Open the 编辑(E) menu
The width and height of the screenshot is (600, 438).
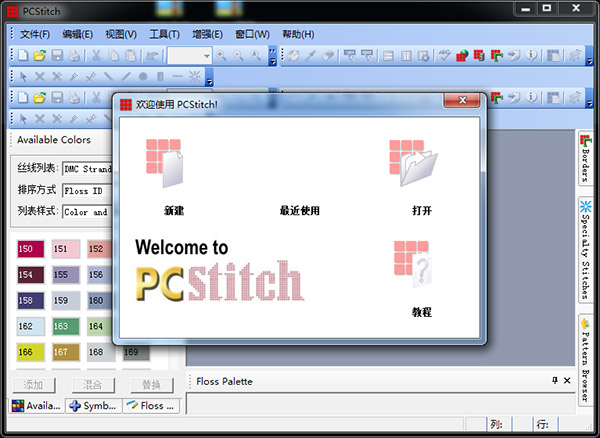78,34
